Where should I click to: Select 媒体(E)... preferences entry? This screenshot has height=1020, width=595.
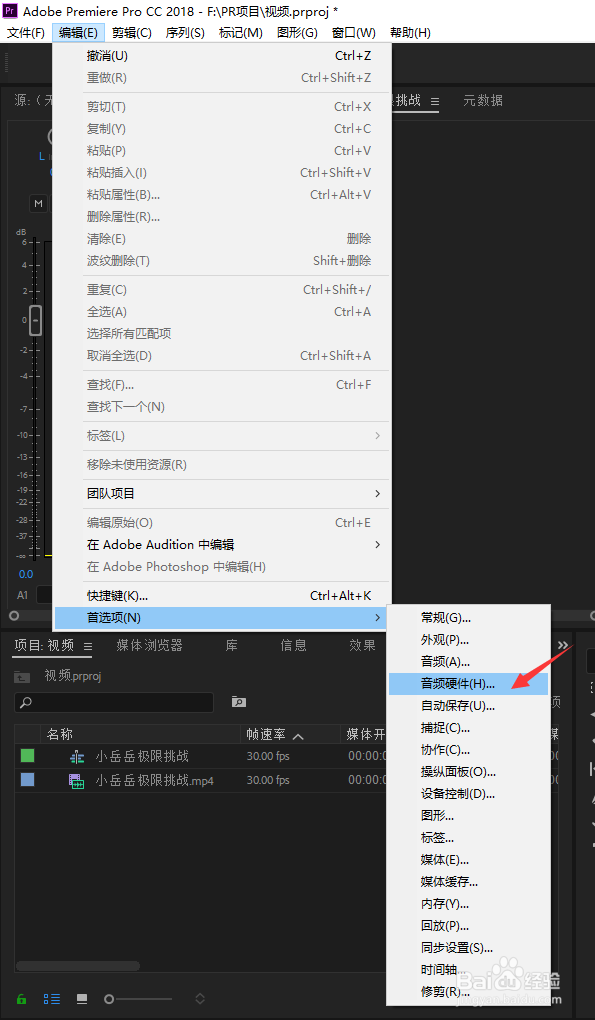coord(468,860)
